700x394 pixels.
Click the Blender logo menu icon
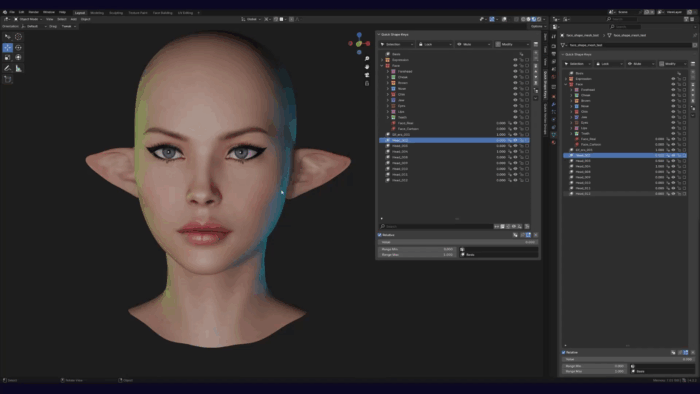pyautogui.click(x=5, y=12)
